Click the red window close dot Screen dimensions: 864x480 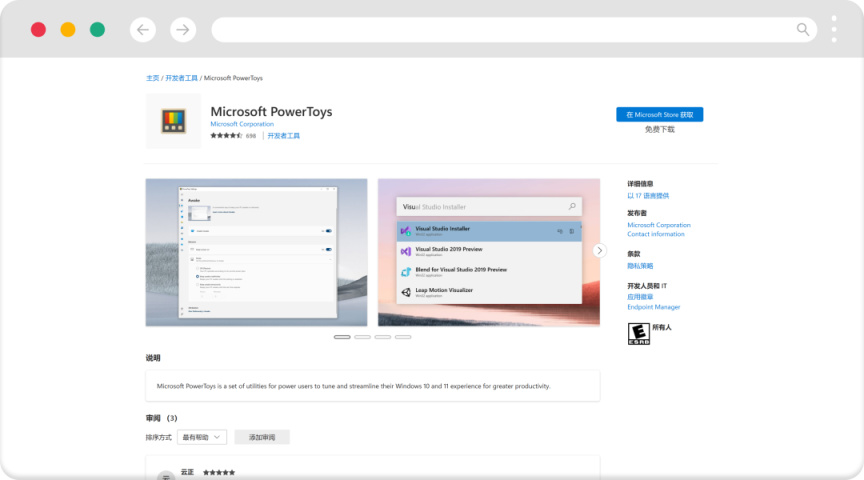click(38, 30)
